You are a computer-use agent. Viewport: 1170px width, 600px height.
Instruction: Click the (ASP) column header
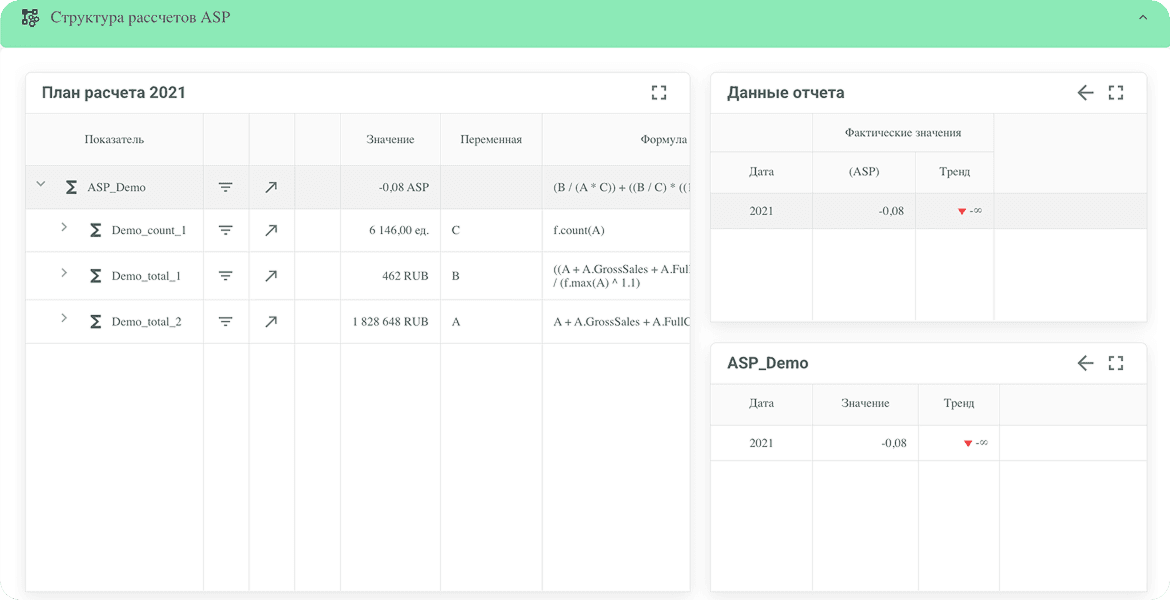click(864, 172)
